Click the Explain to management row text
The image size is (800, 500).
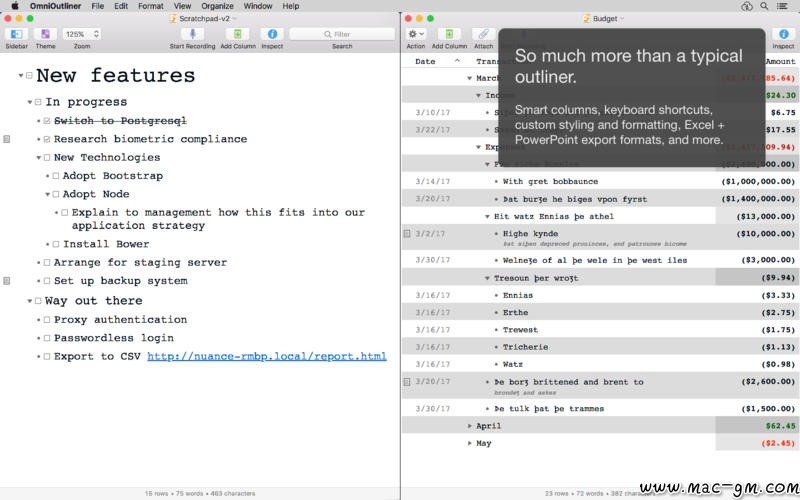(x=218, y=219)
